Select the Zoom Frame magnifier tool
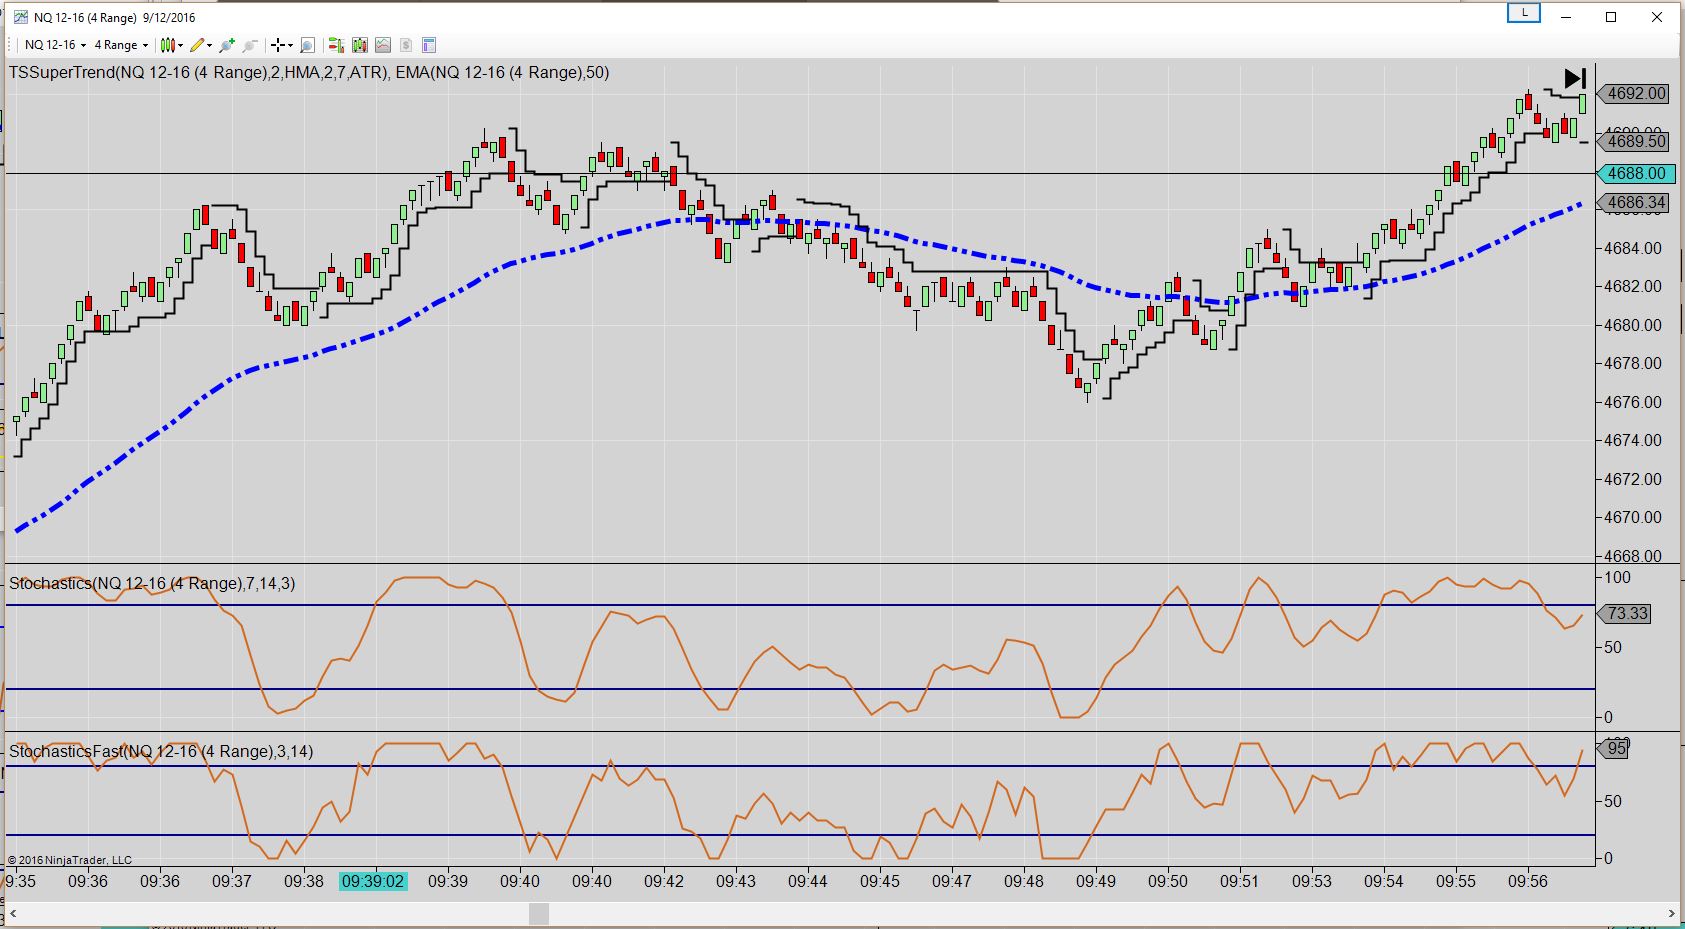The image size is (1685, 929). 307,45
